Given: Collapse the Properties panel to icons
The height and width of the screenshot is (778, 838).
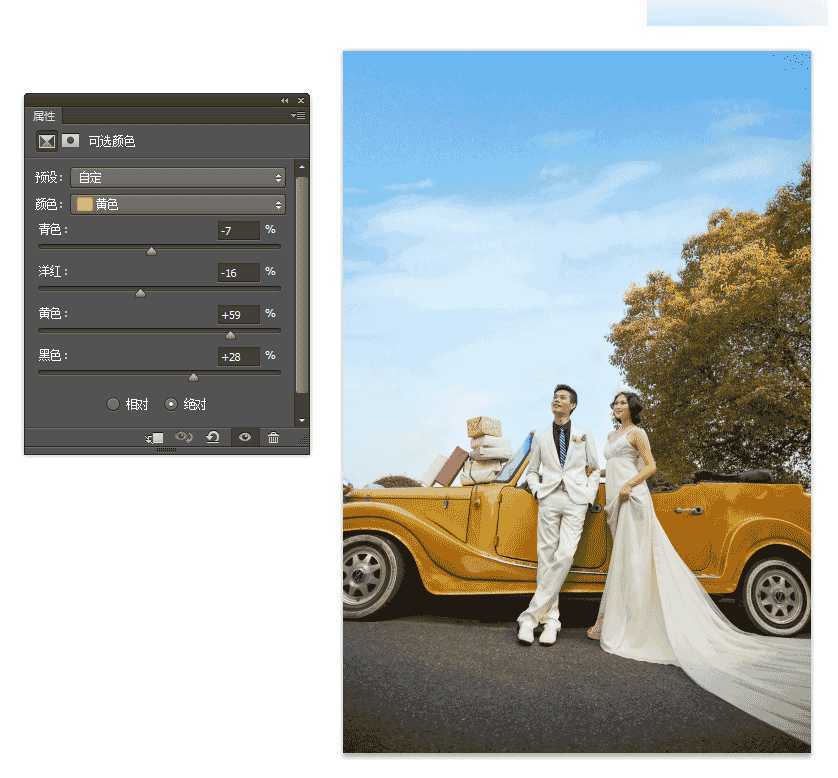Looking at the screenshot, I should pos(283,100).
